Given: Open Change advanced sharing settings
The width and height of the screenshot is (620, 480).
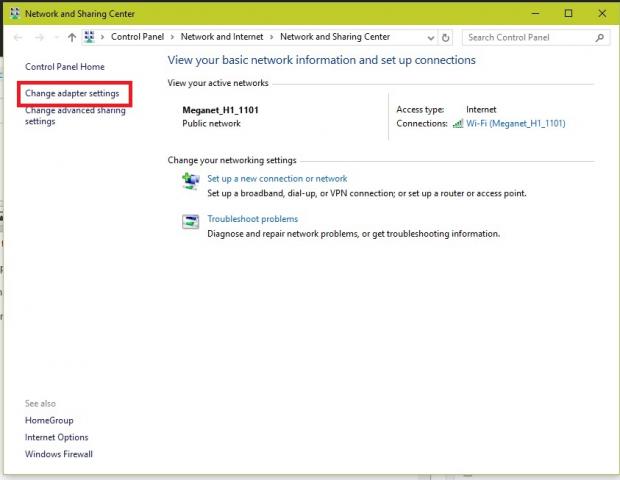Looking at the screenshot, I should 75,116.
